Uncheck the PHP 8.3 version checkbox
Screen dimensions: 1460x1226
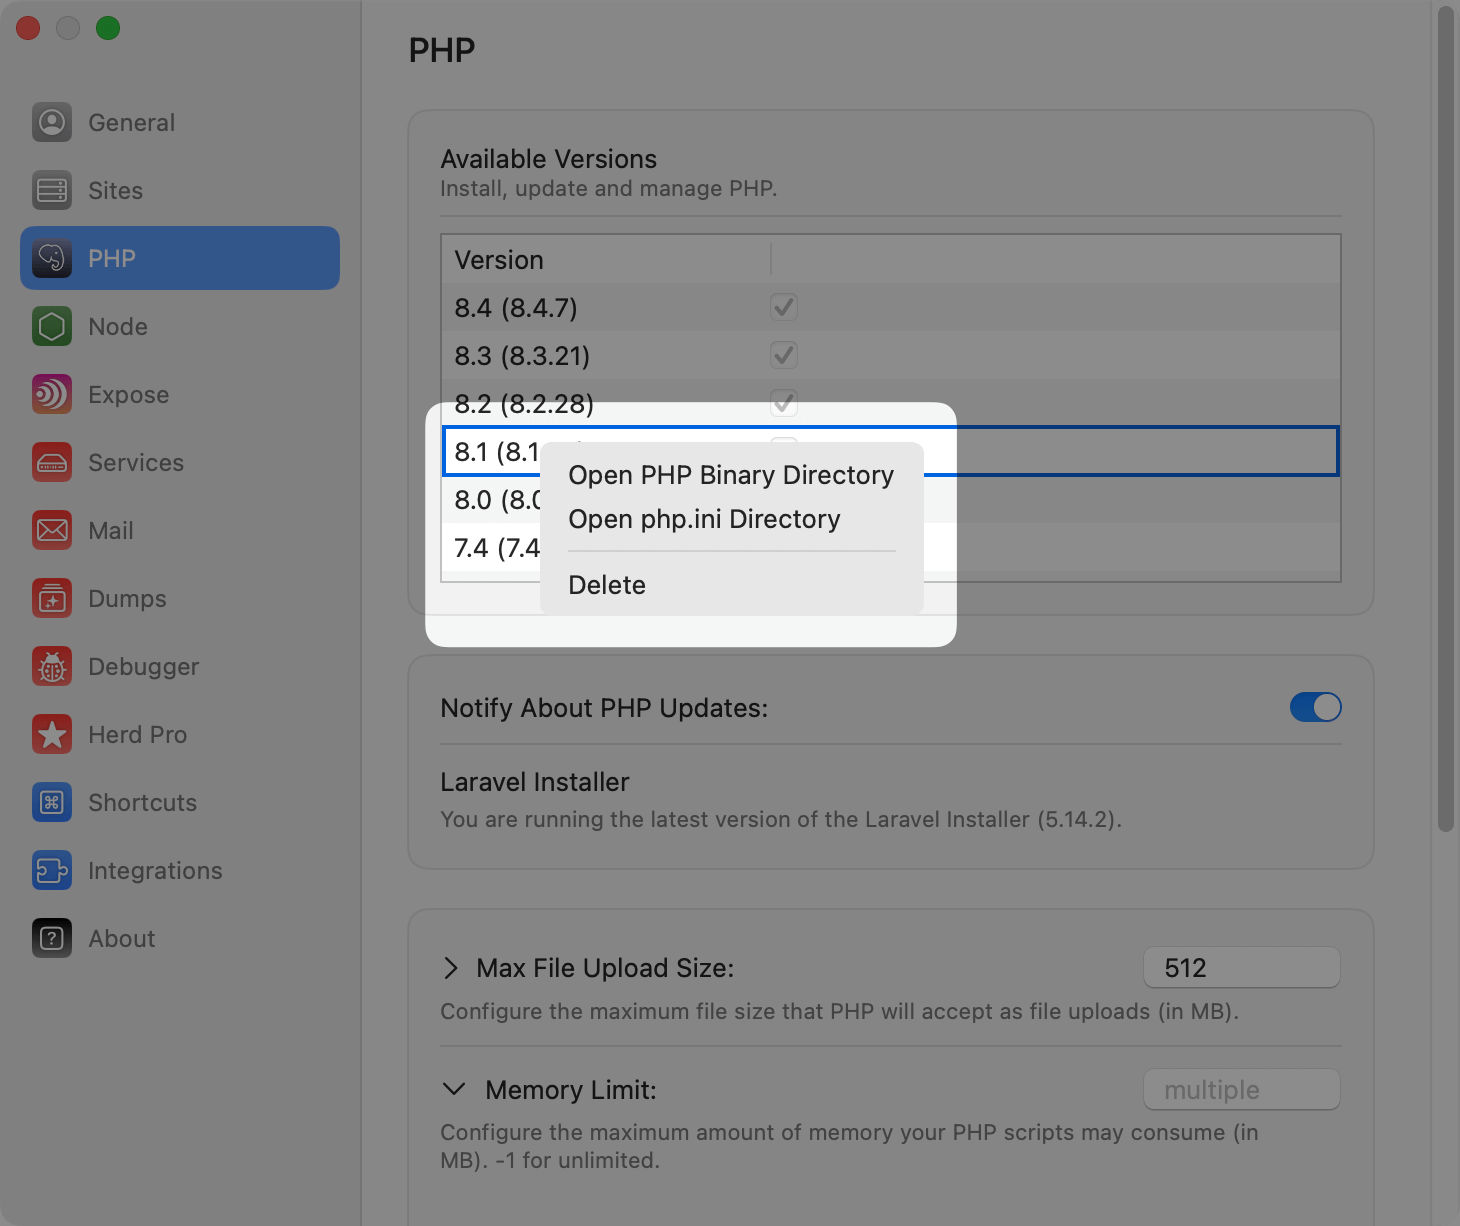tap(784, 355)
